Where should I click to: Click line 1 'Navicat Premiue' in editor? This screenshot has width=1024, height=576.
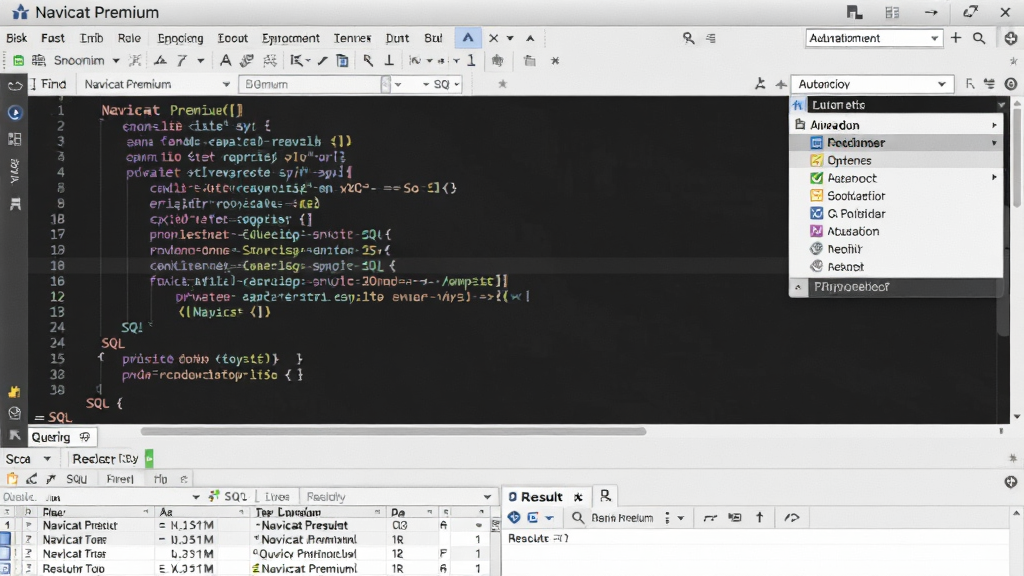(172, 110)
